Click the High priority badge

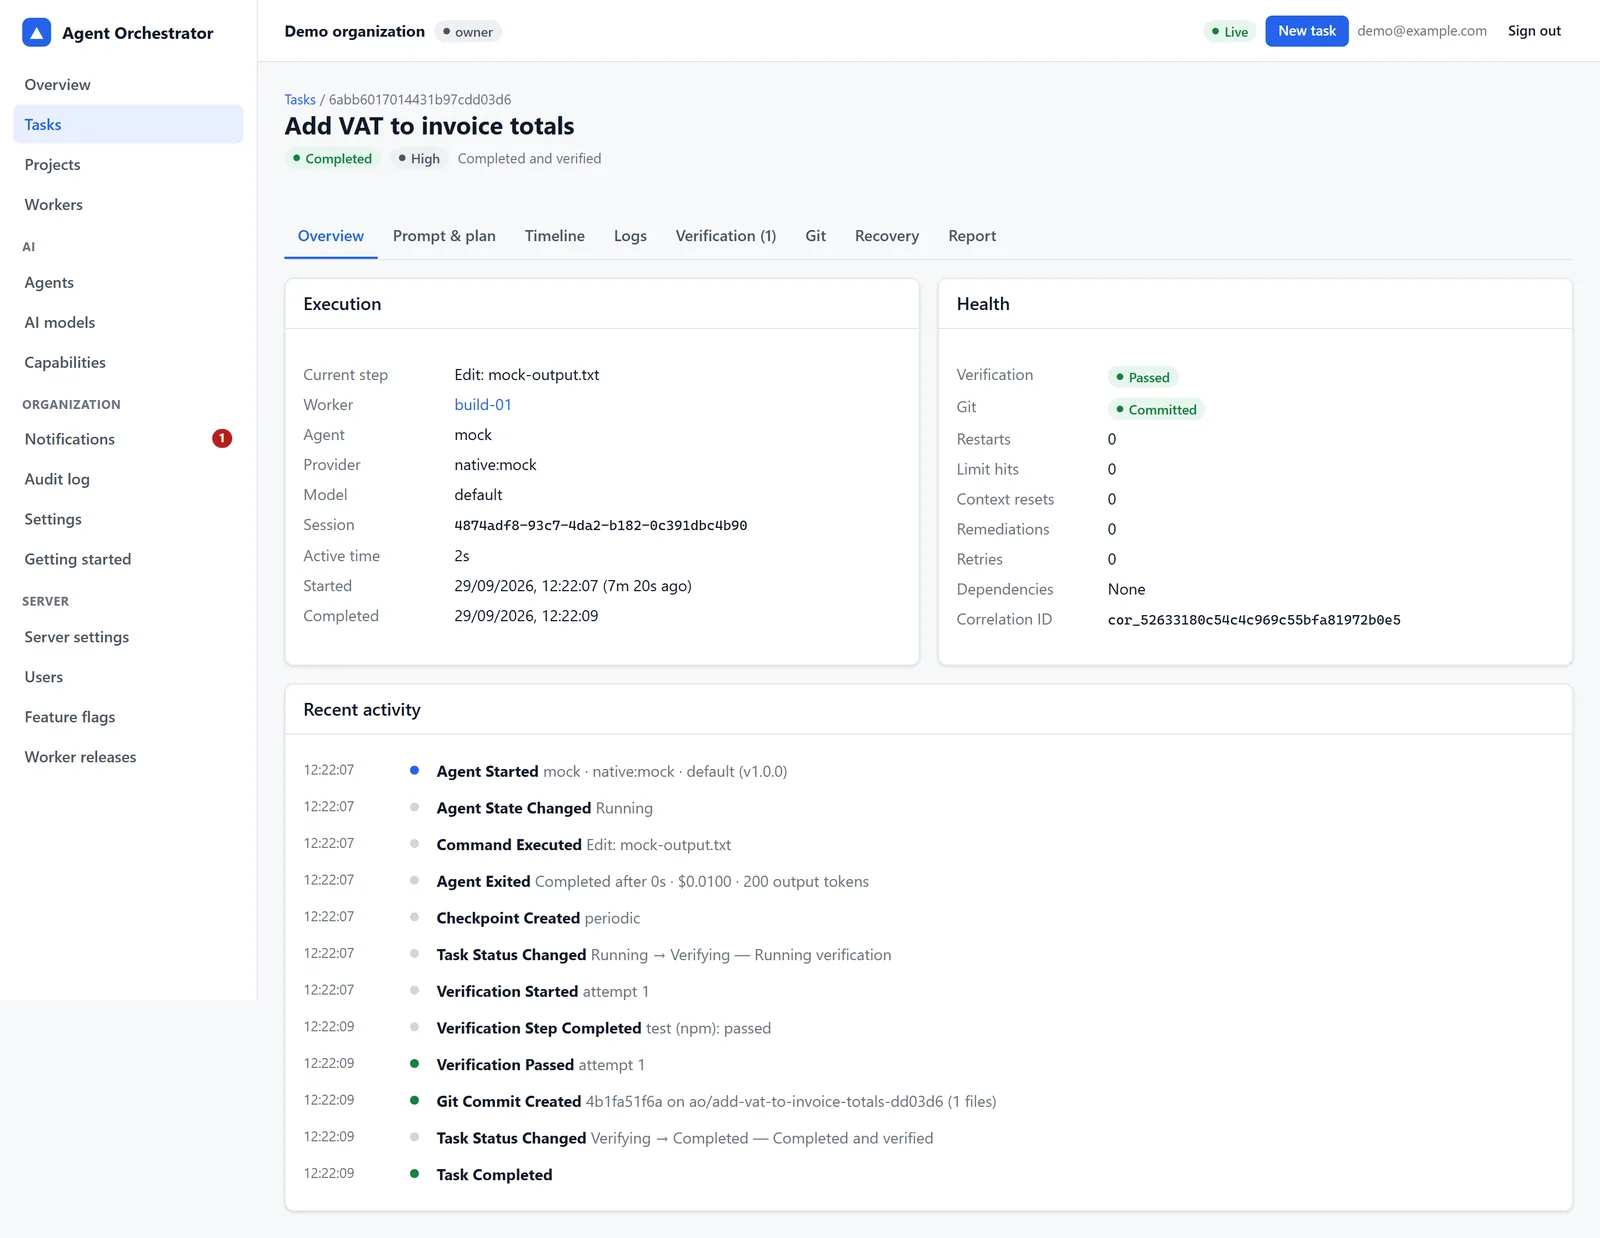(419, 159)
